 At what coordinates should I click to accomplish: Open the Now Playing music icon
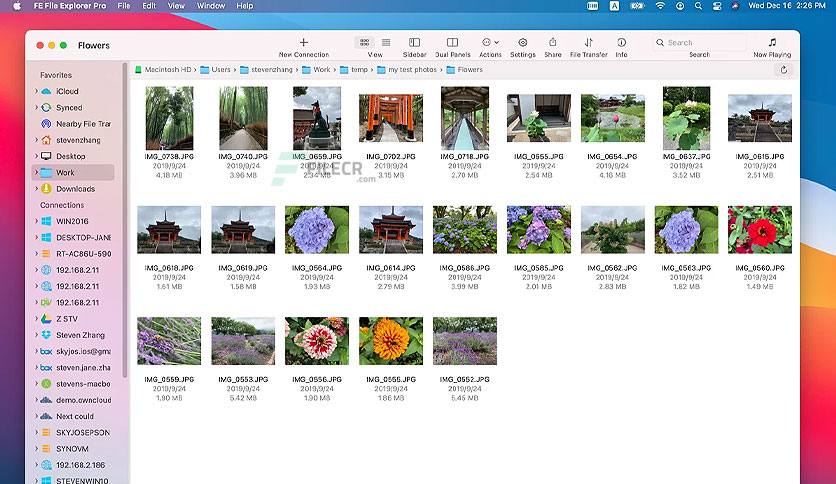772,43
